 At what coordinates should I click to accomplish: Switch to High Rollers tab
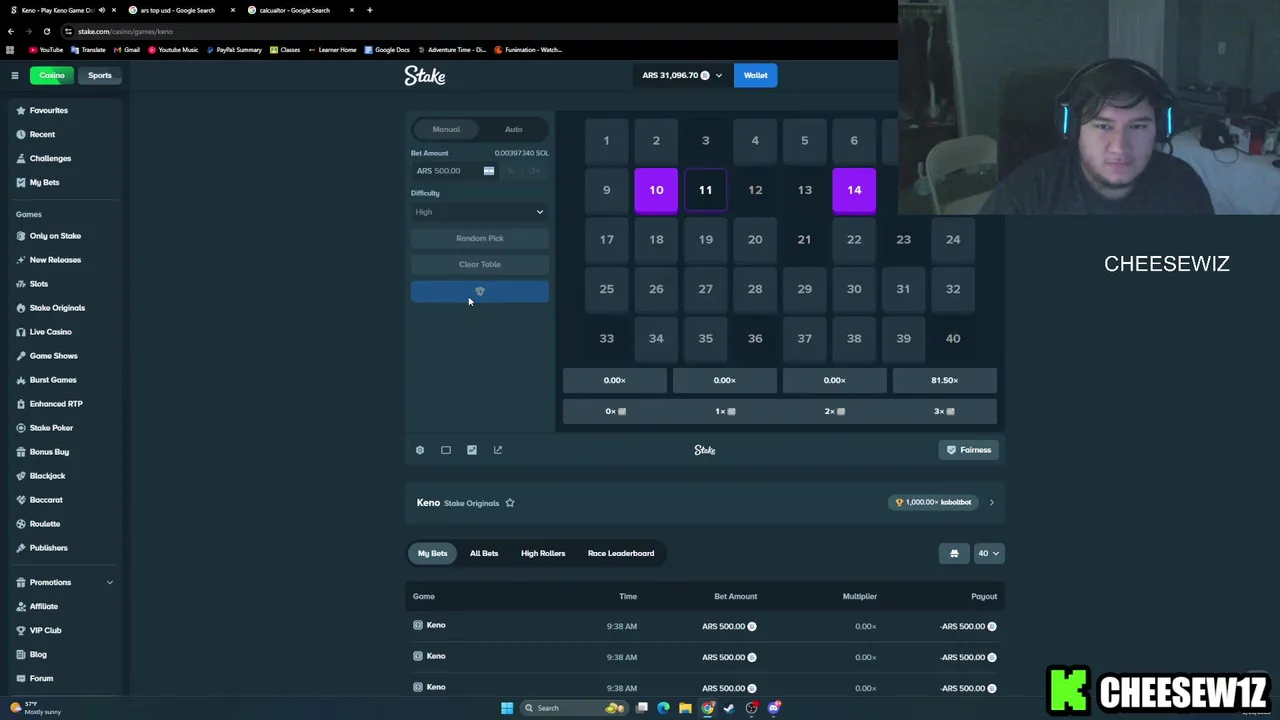point(543,553)
